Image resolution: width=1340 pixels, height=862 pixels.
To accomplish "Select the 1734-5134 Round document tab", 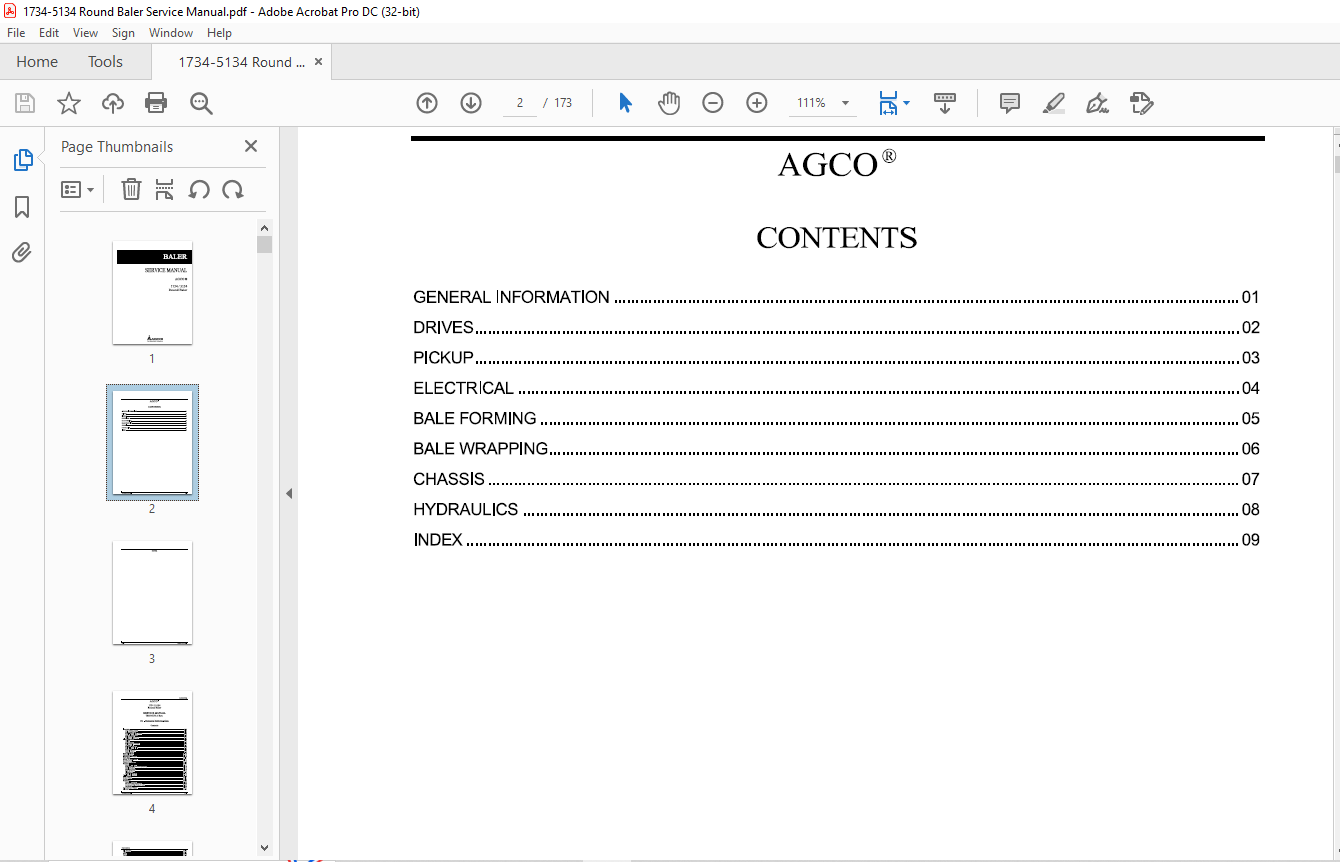I will coord(241,62).
